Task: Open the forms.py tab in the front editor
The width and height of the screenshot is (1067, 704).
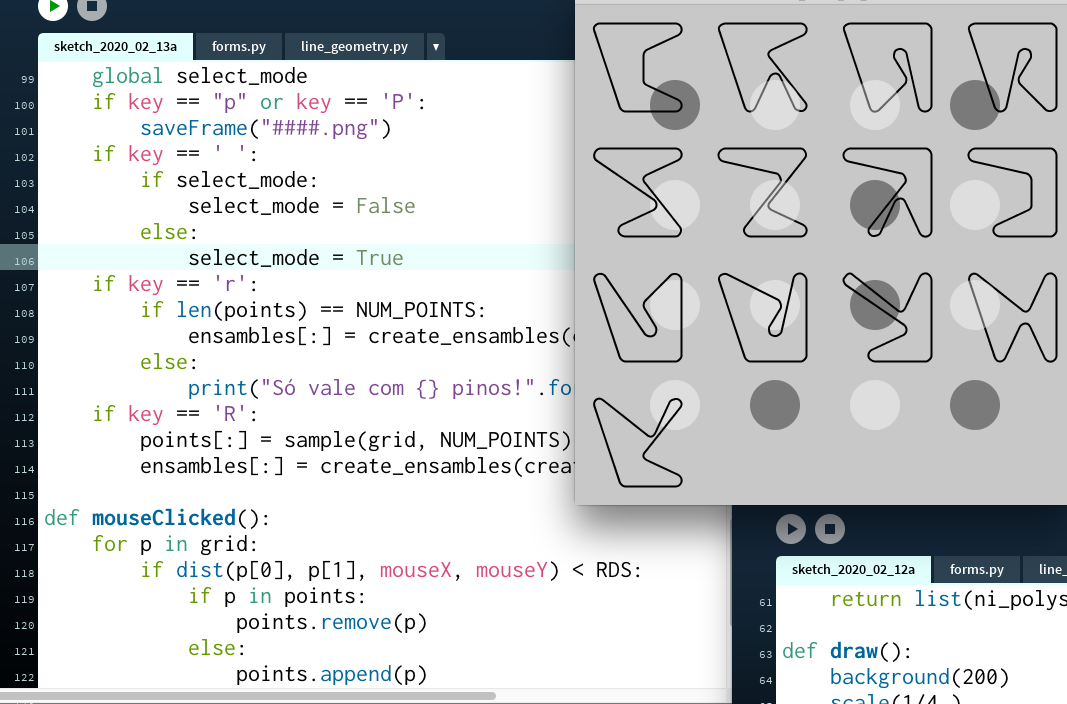Action: click(x=238, y=46)
